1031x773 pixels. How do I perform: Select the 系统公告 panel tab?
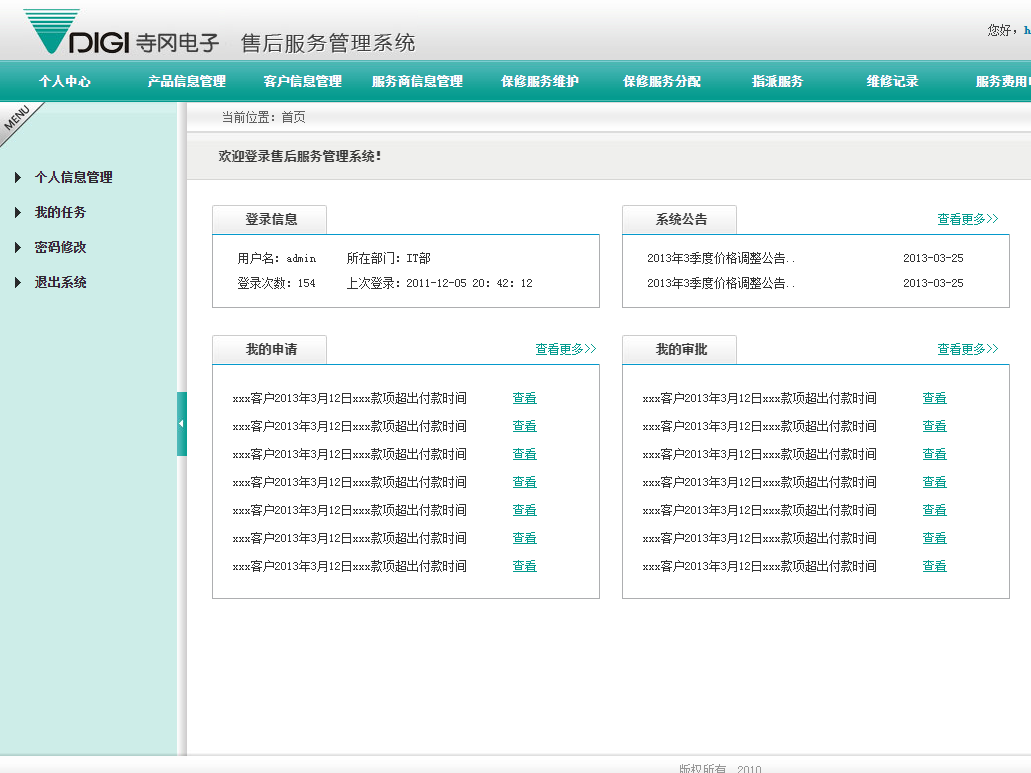pos(679,220)
